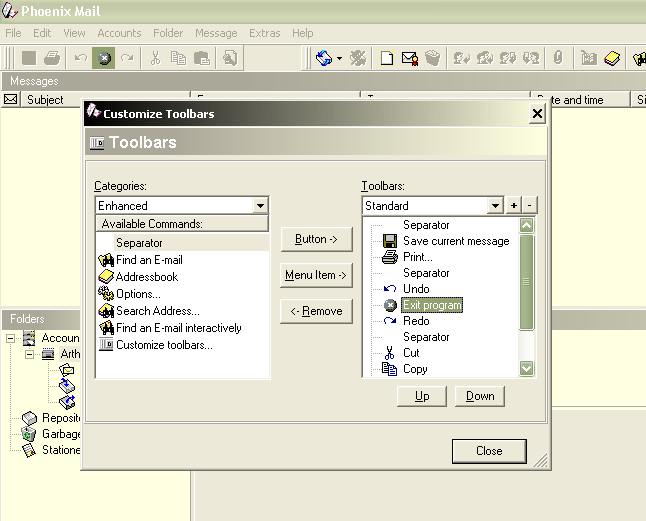
Task: Open the Folder menu
Action: tap(168, 33)
